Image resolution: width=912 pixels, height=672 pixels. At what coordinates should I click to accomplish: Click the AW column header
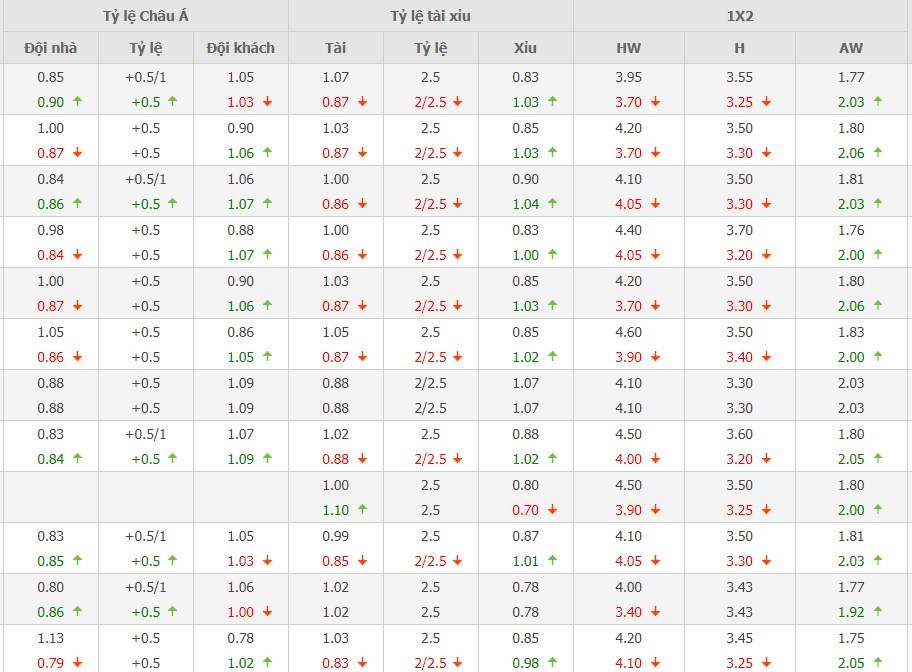(852, 47)
